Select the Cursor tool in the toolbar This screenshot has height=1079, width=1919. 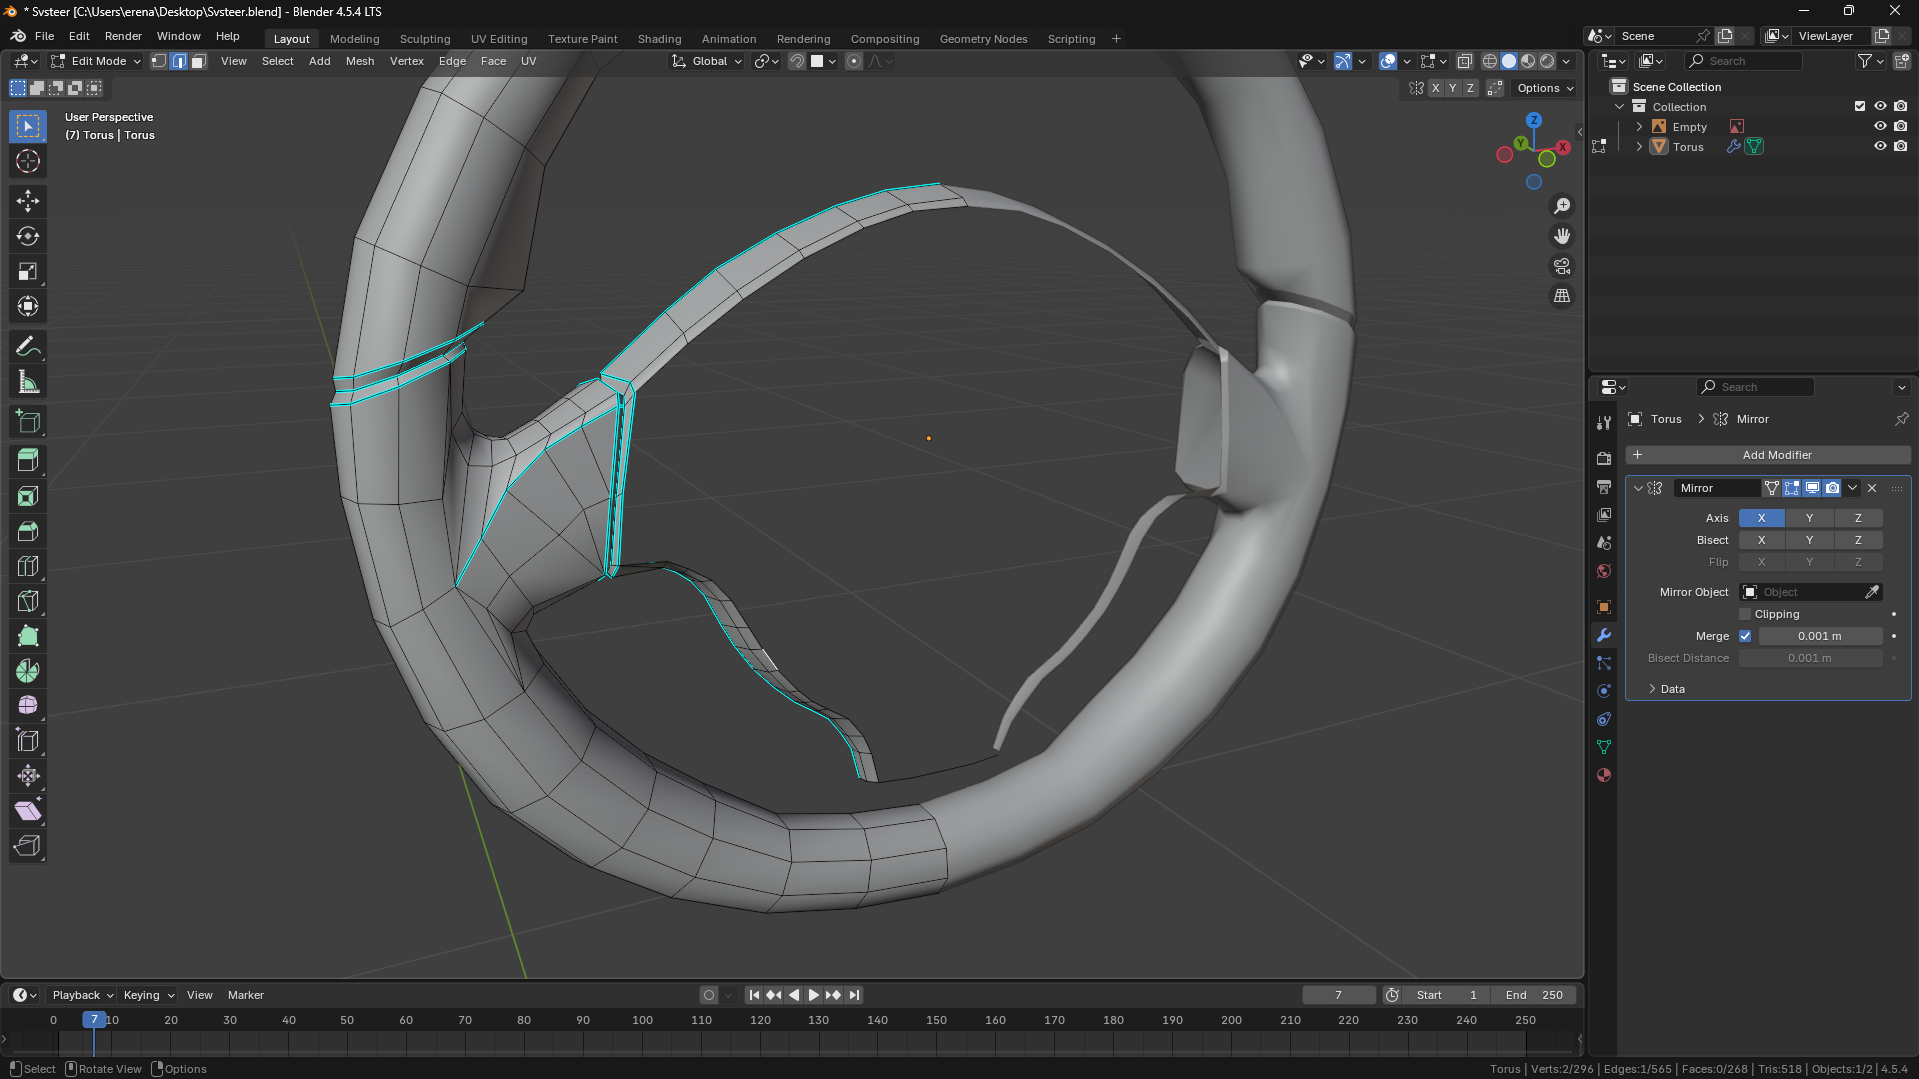tap(28, 162)
